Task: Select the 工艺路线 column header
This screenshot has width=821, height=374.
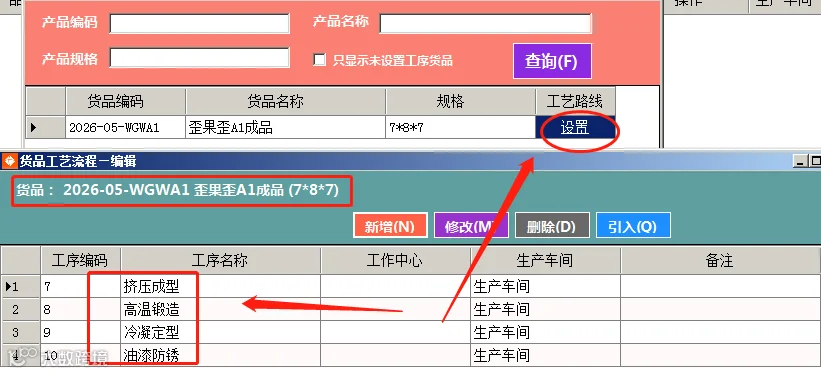Action: [x=575, y=101]
